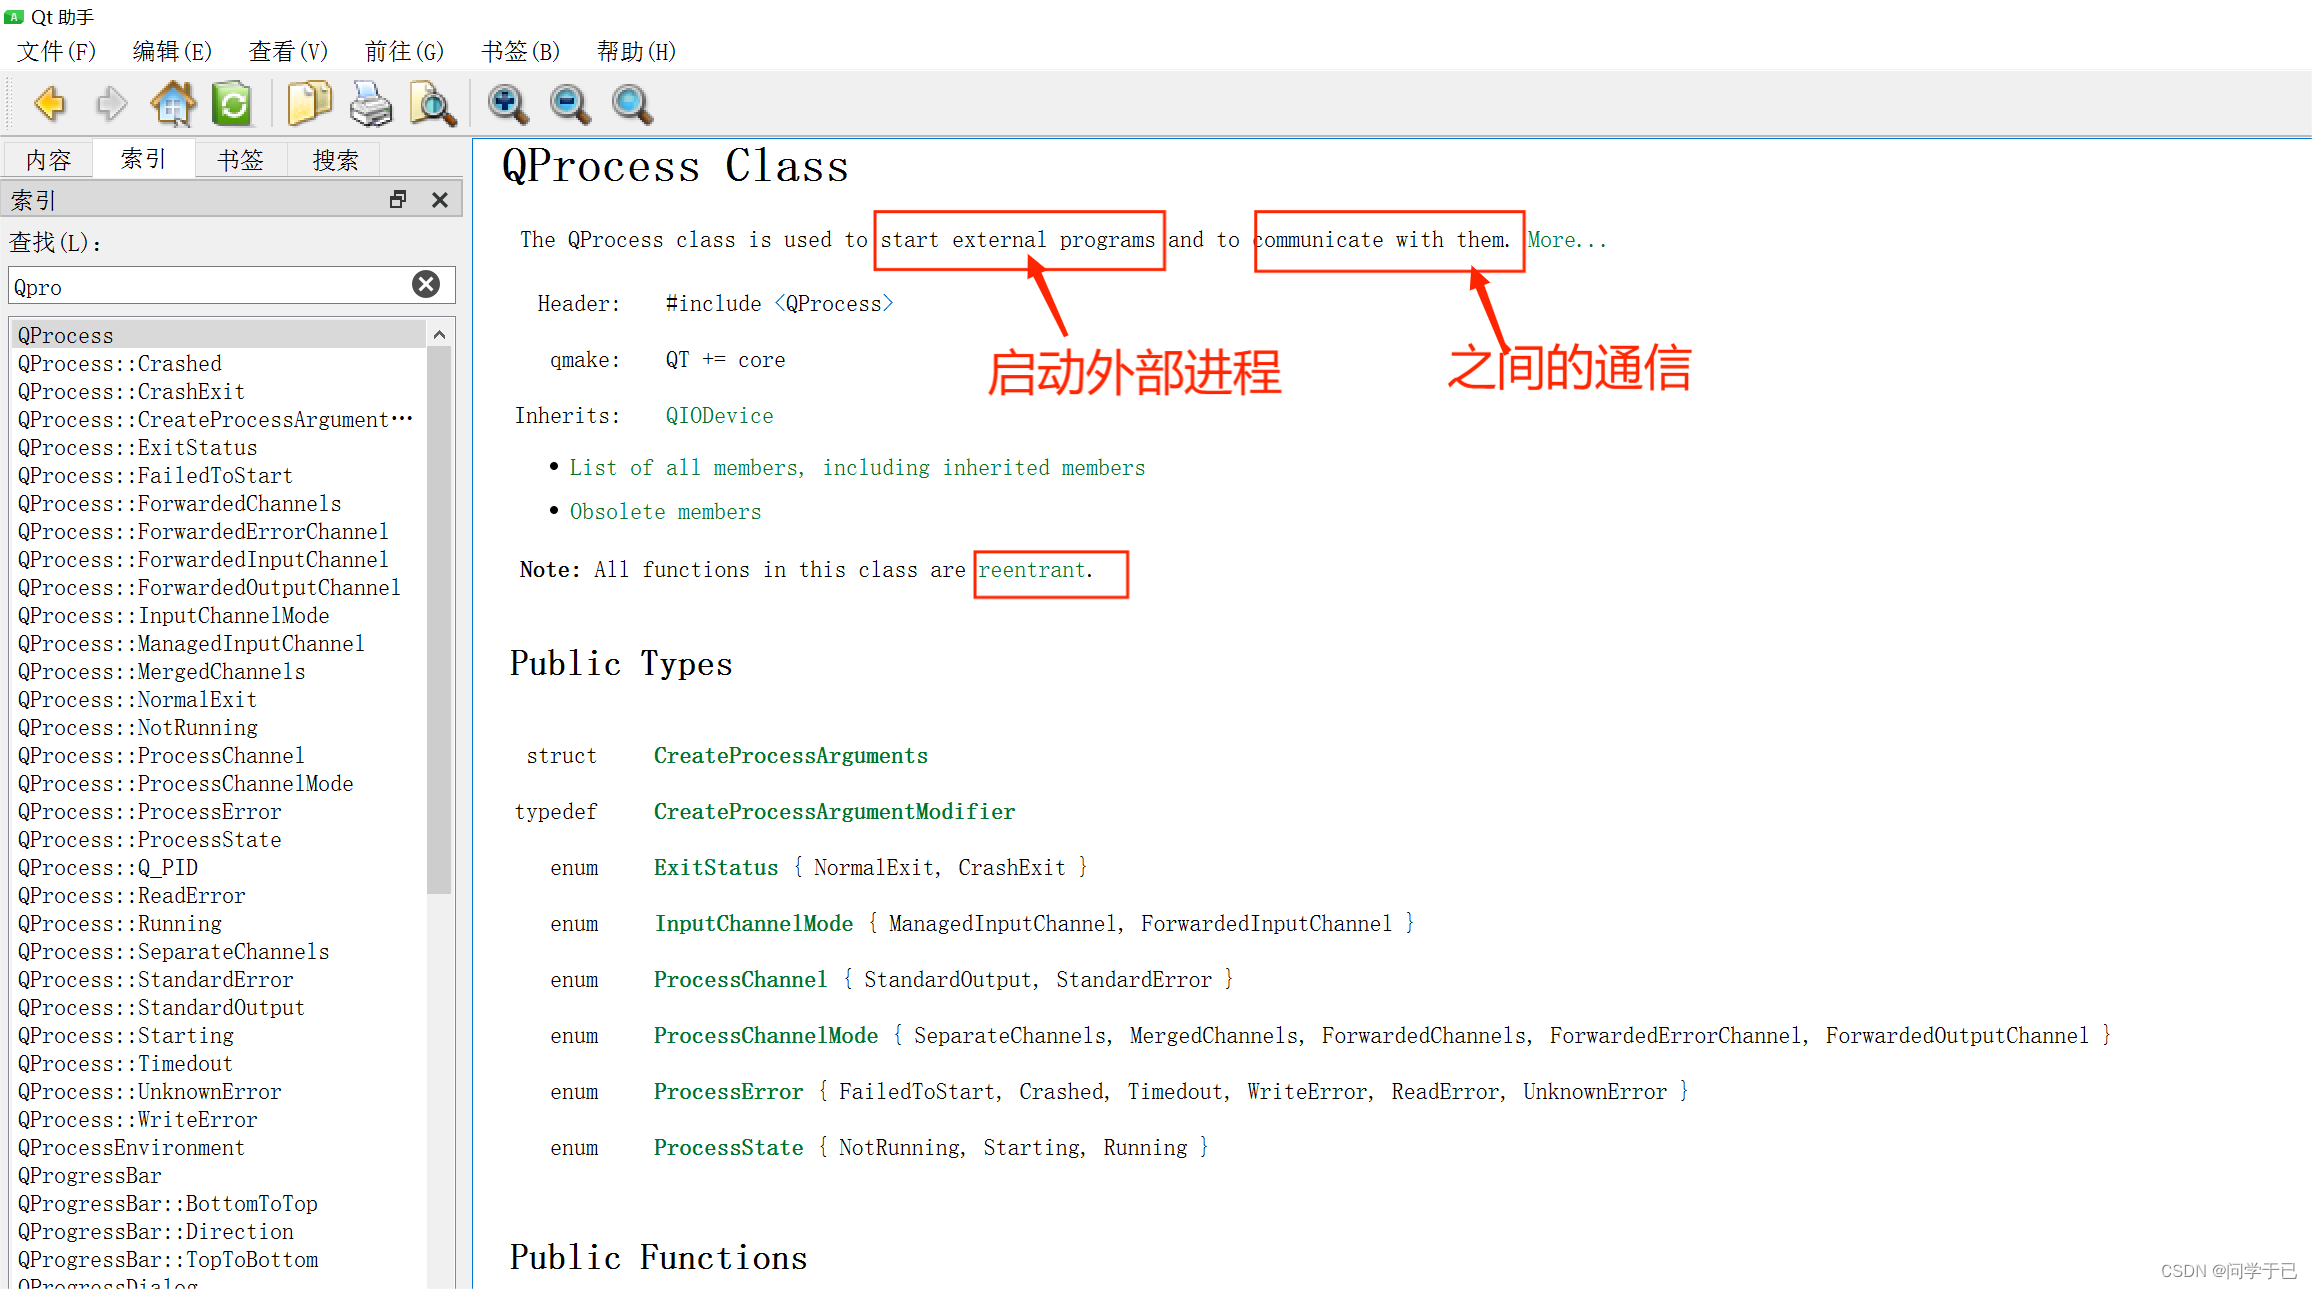This screenshot has height=1289, width=2312.
Task: Select QProcess::FailedToStart index entry
Action: tap(219, 476)
